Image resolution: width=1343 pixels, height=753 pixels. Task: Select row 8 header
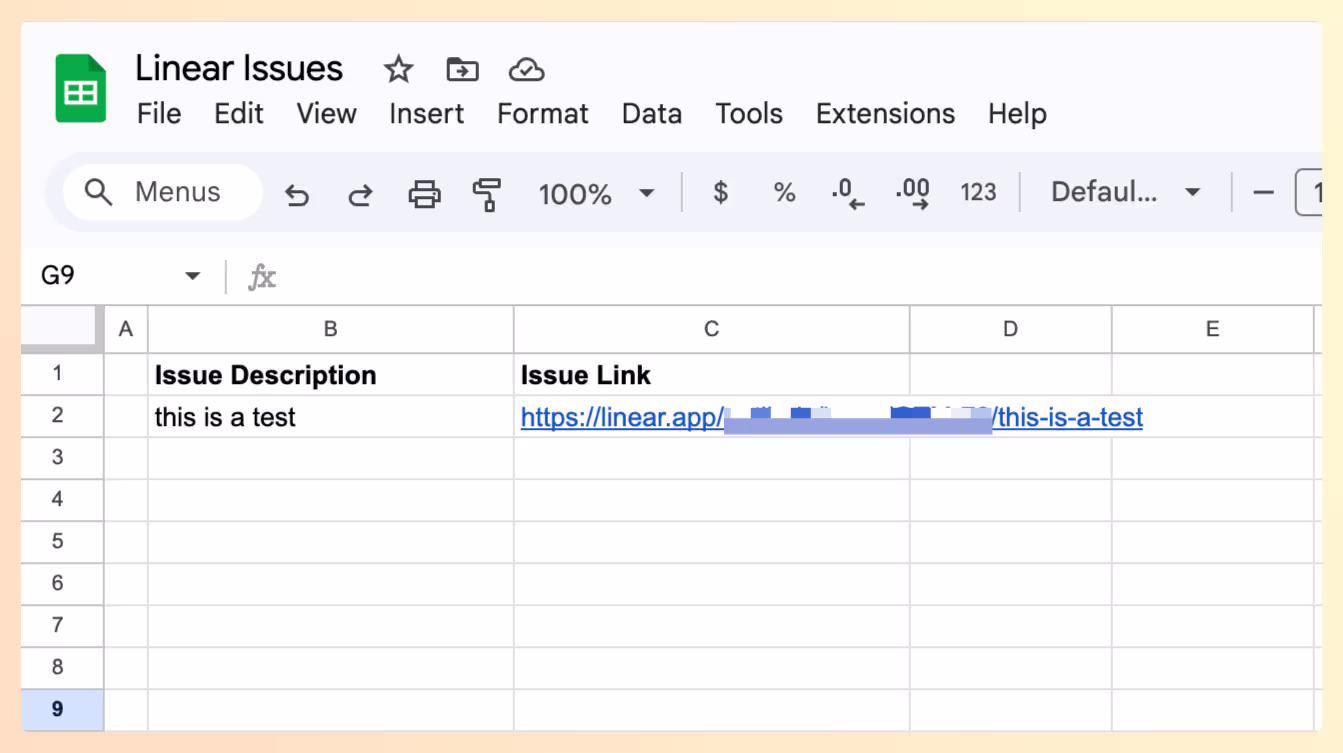coord(62,668)
